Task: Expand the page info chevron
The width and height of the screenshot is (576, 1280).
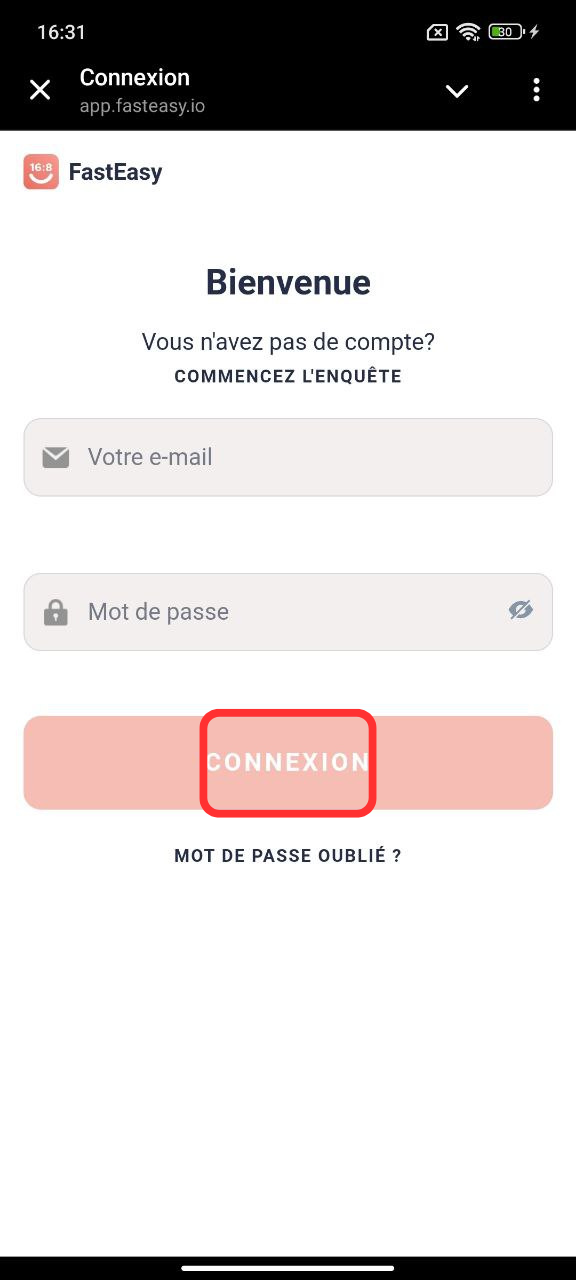Action: (x=457, y=91)
